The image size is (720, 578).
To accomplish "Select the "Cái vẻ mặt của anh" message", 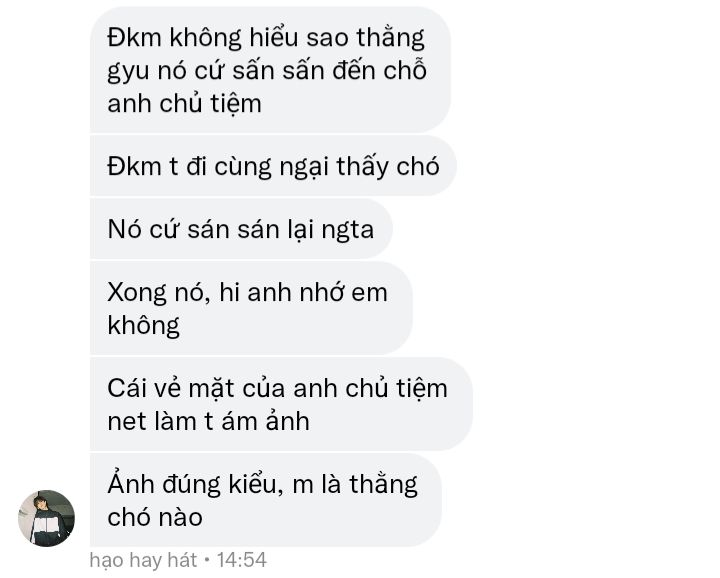I will pos(281,404).
